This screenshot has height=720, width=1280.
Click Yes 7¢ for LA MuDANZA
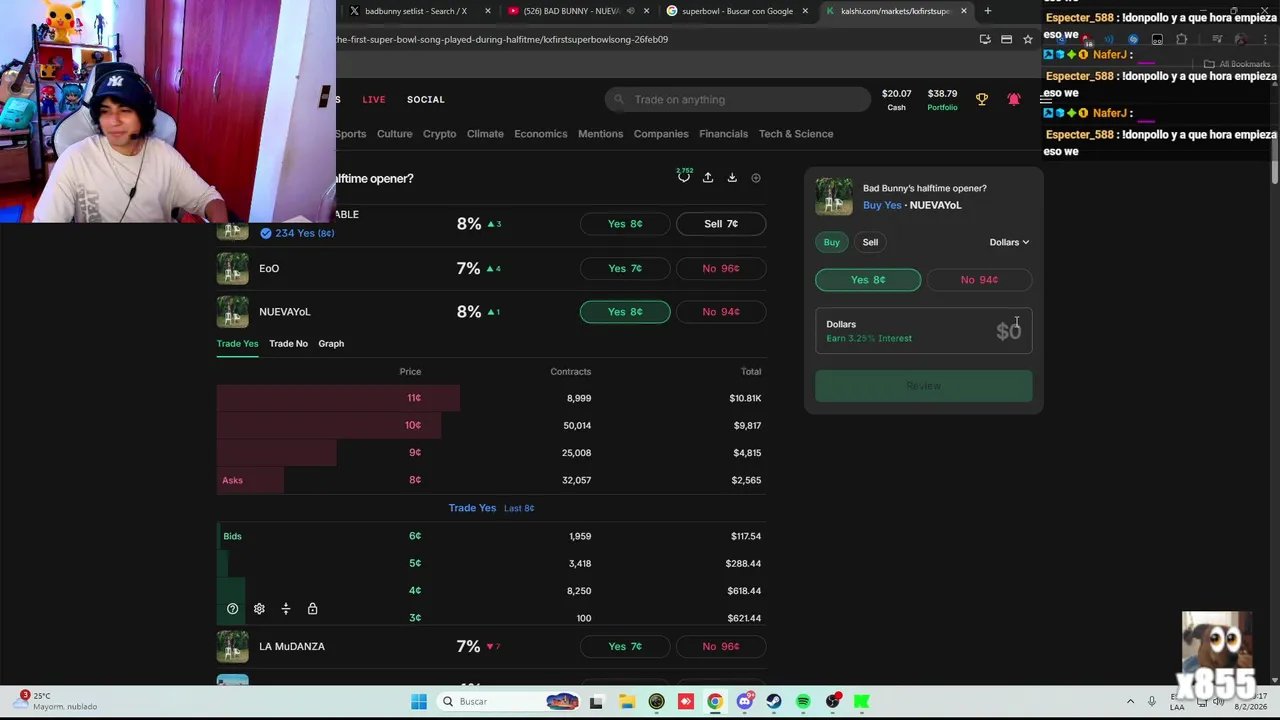[x=625, y=646]
